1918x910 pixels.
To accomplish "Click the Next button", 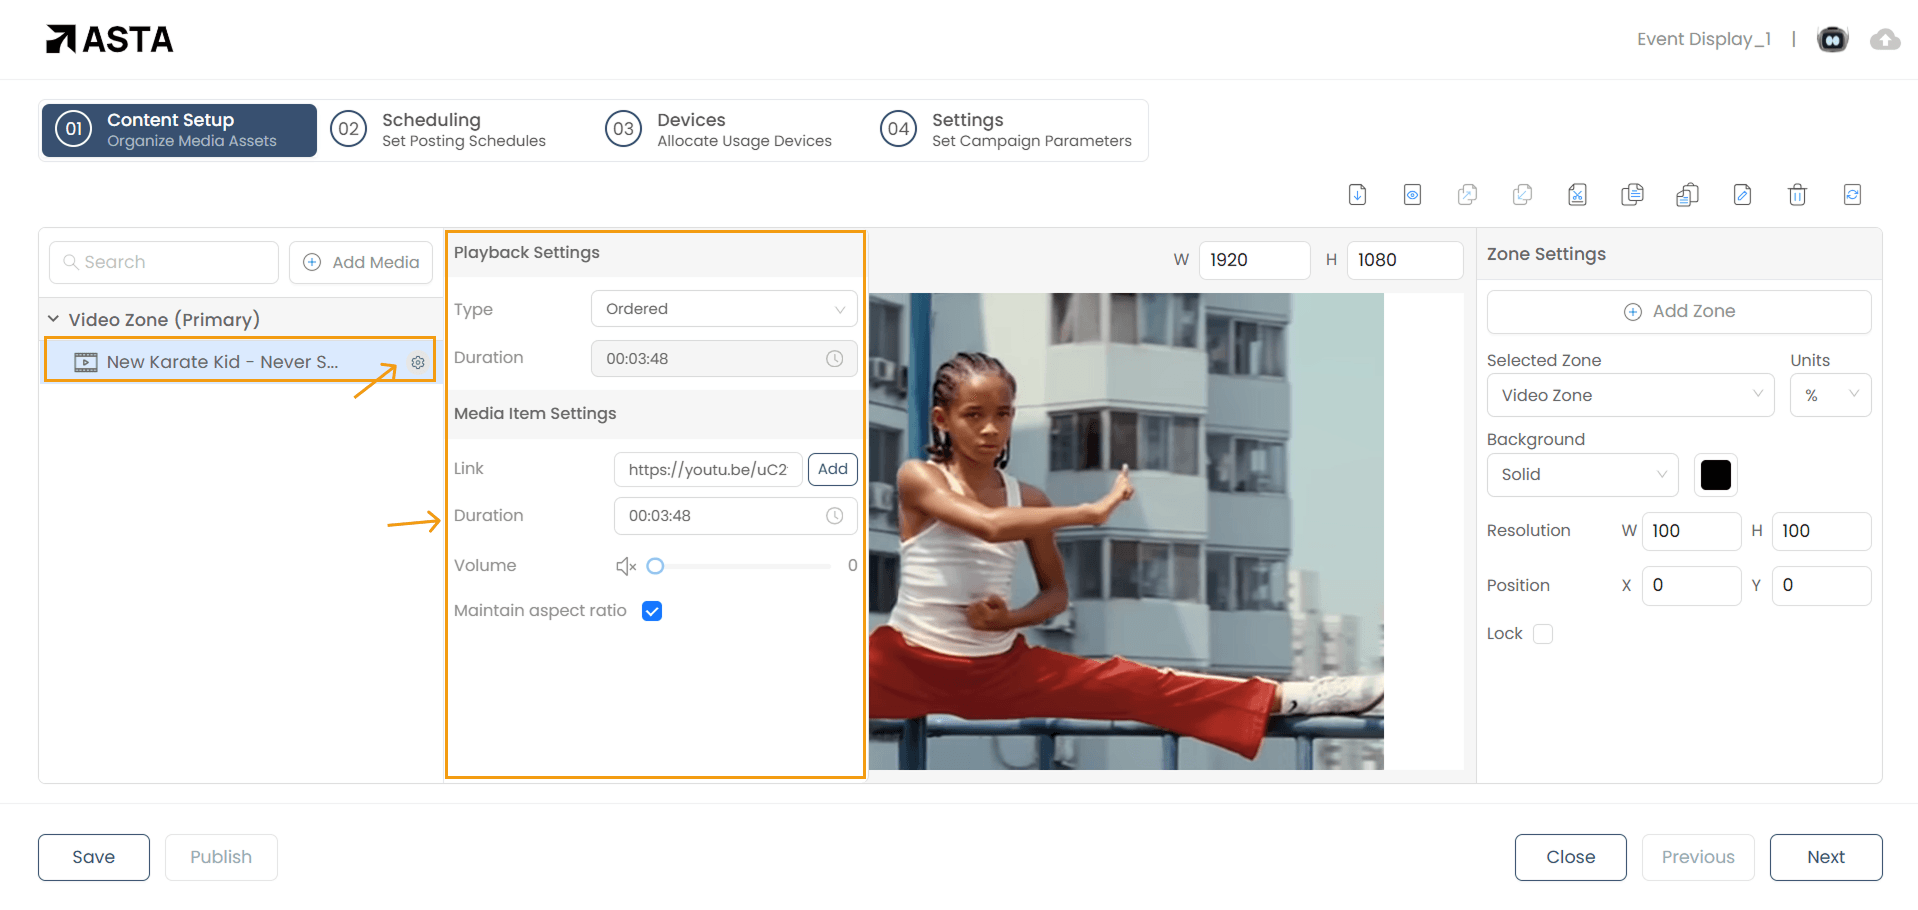I will pos(1825,857).
